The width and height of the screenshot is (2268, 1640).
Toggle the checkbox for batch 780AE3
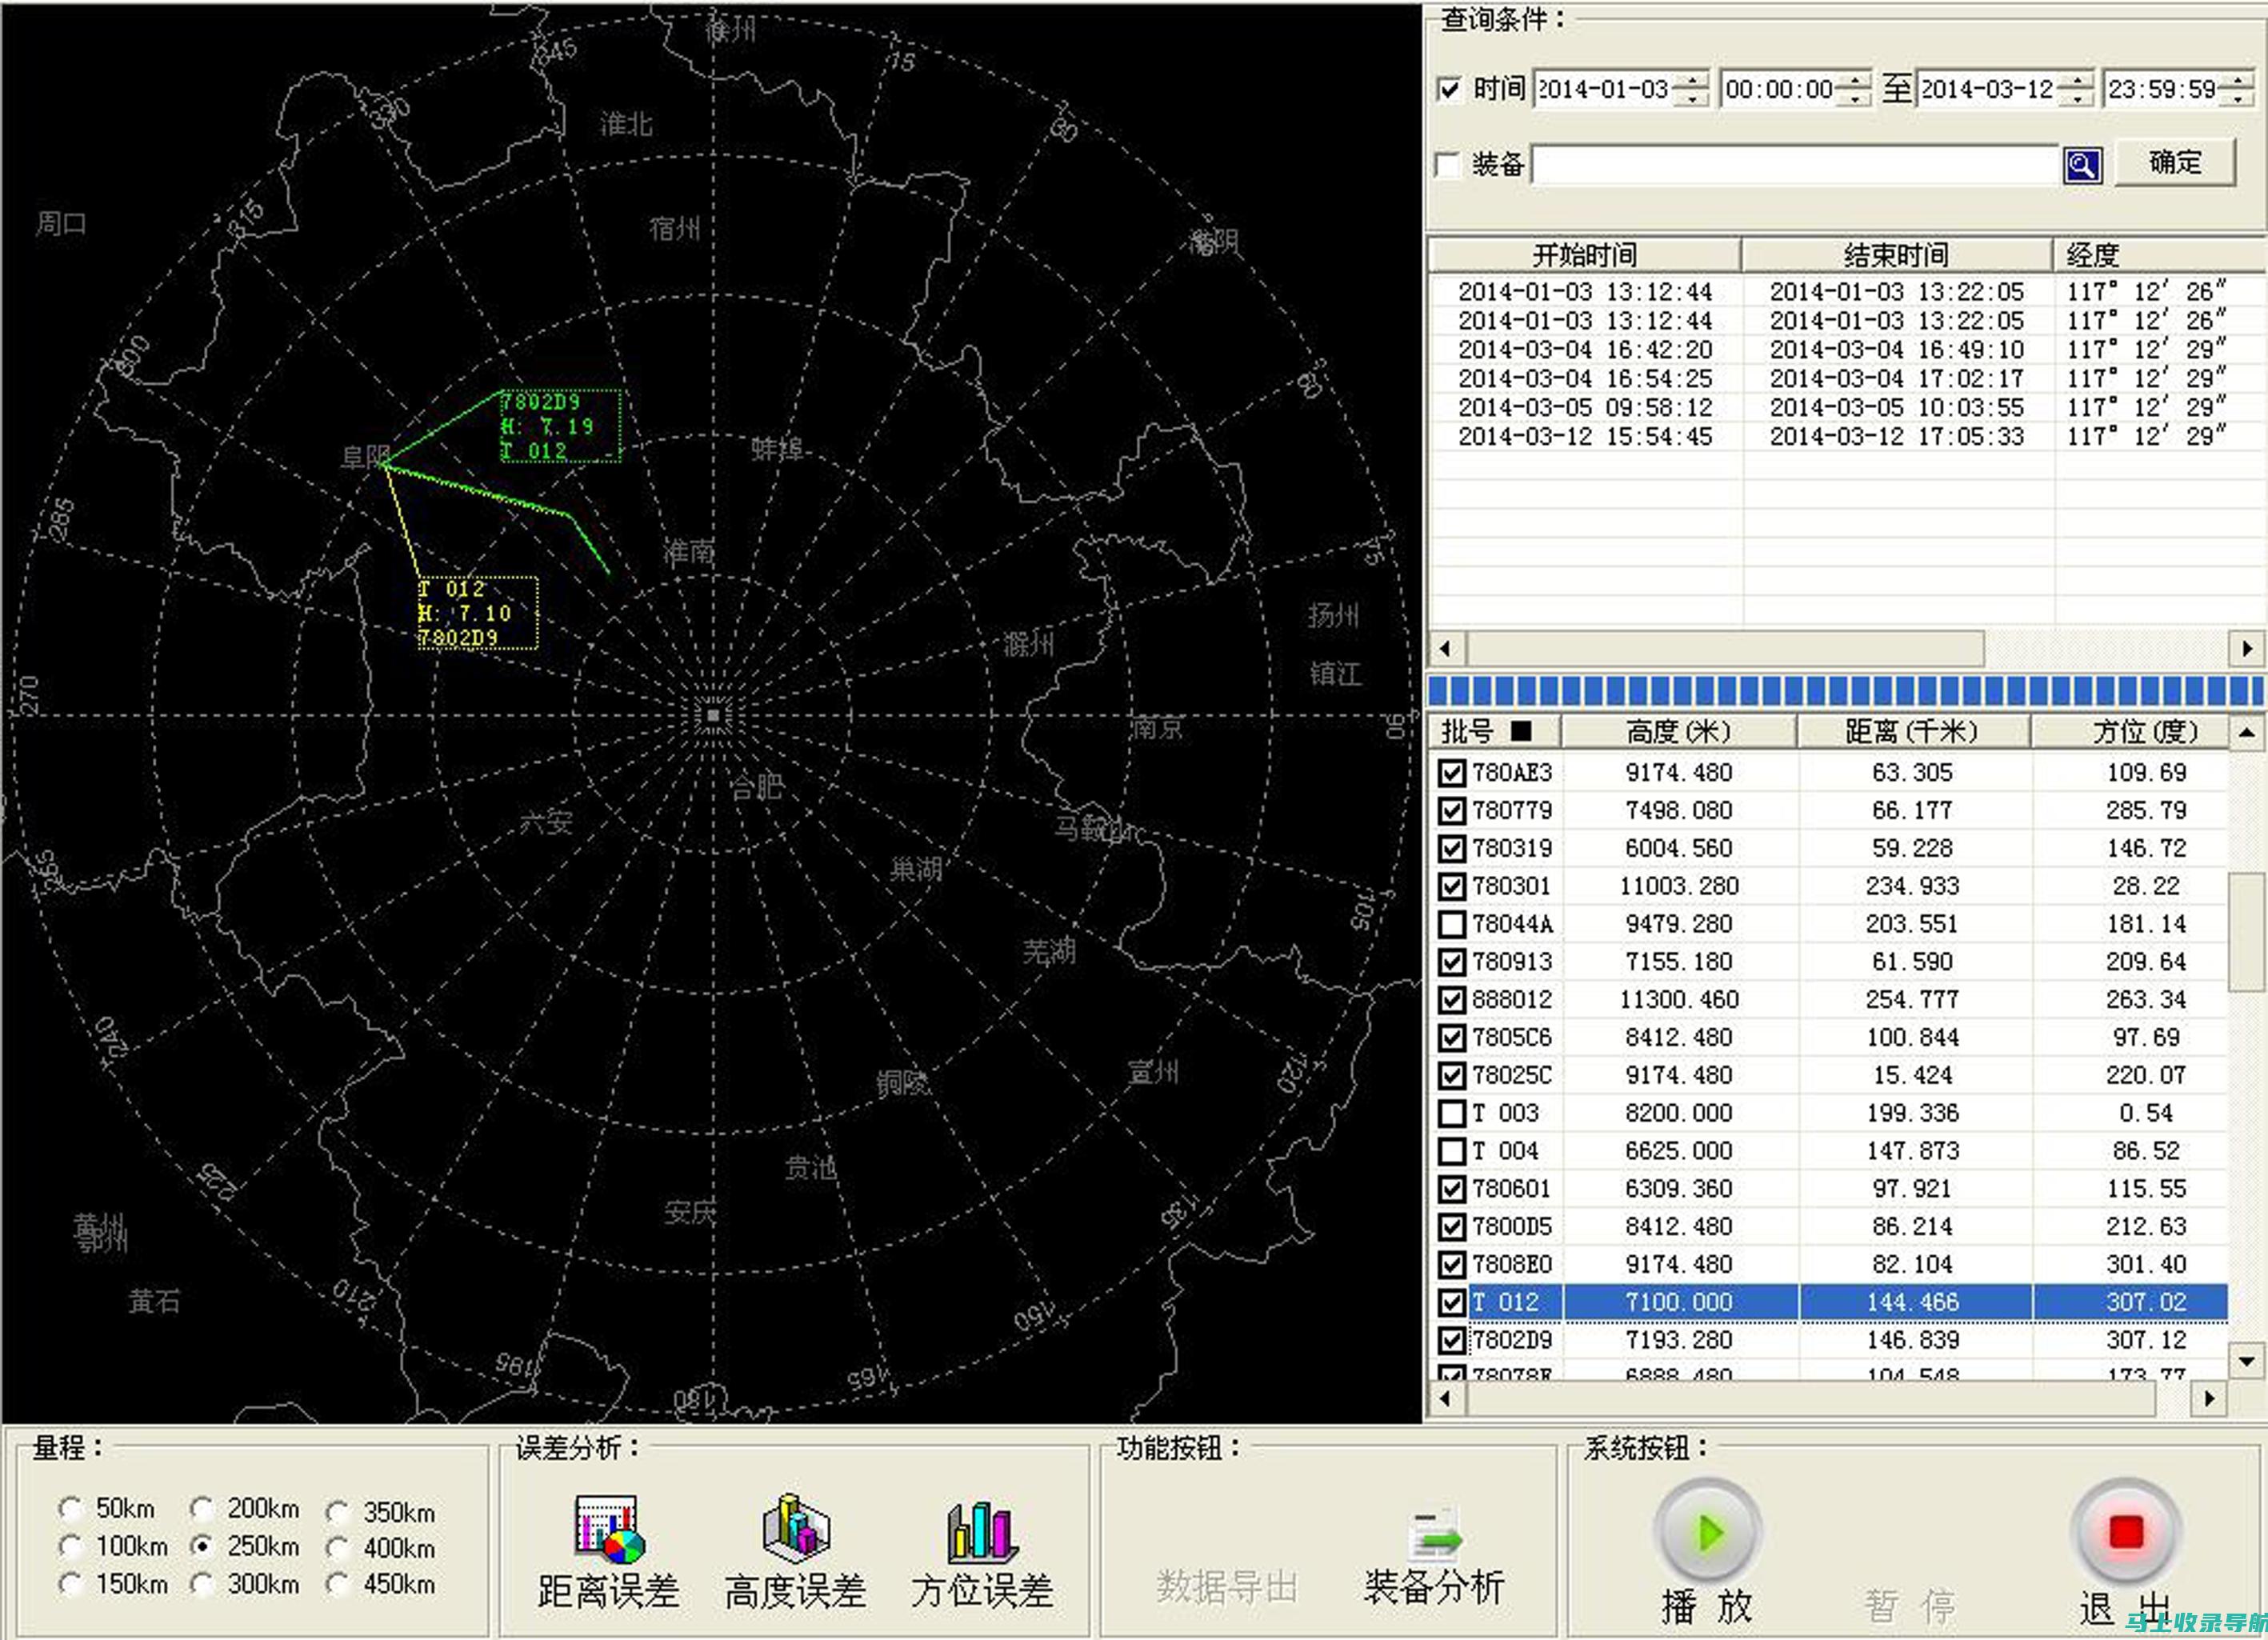1451,773
